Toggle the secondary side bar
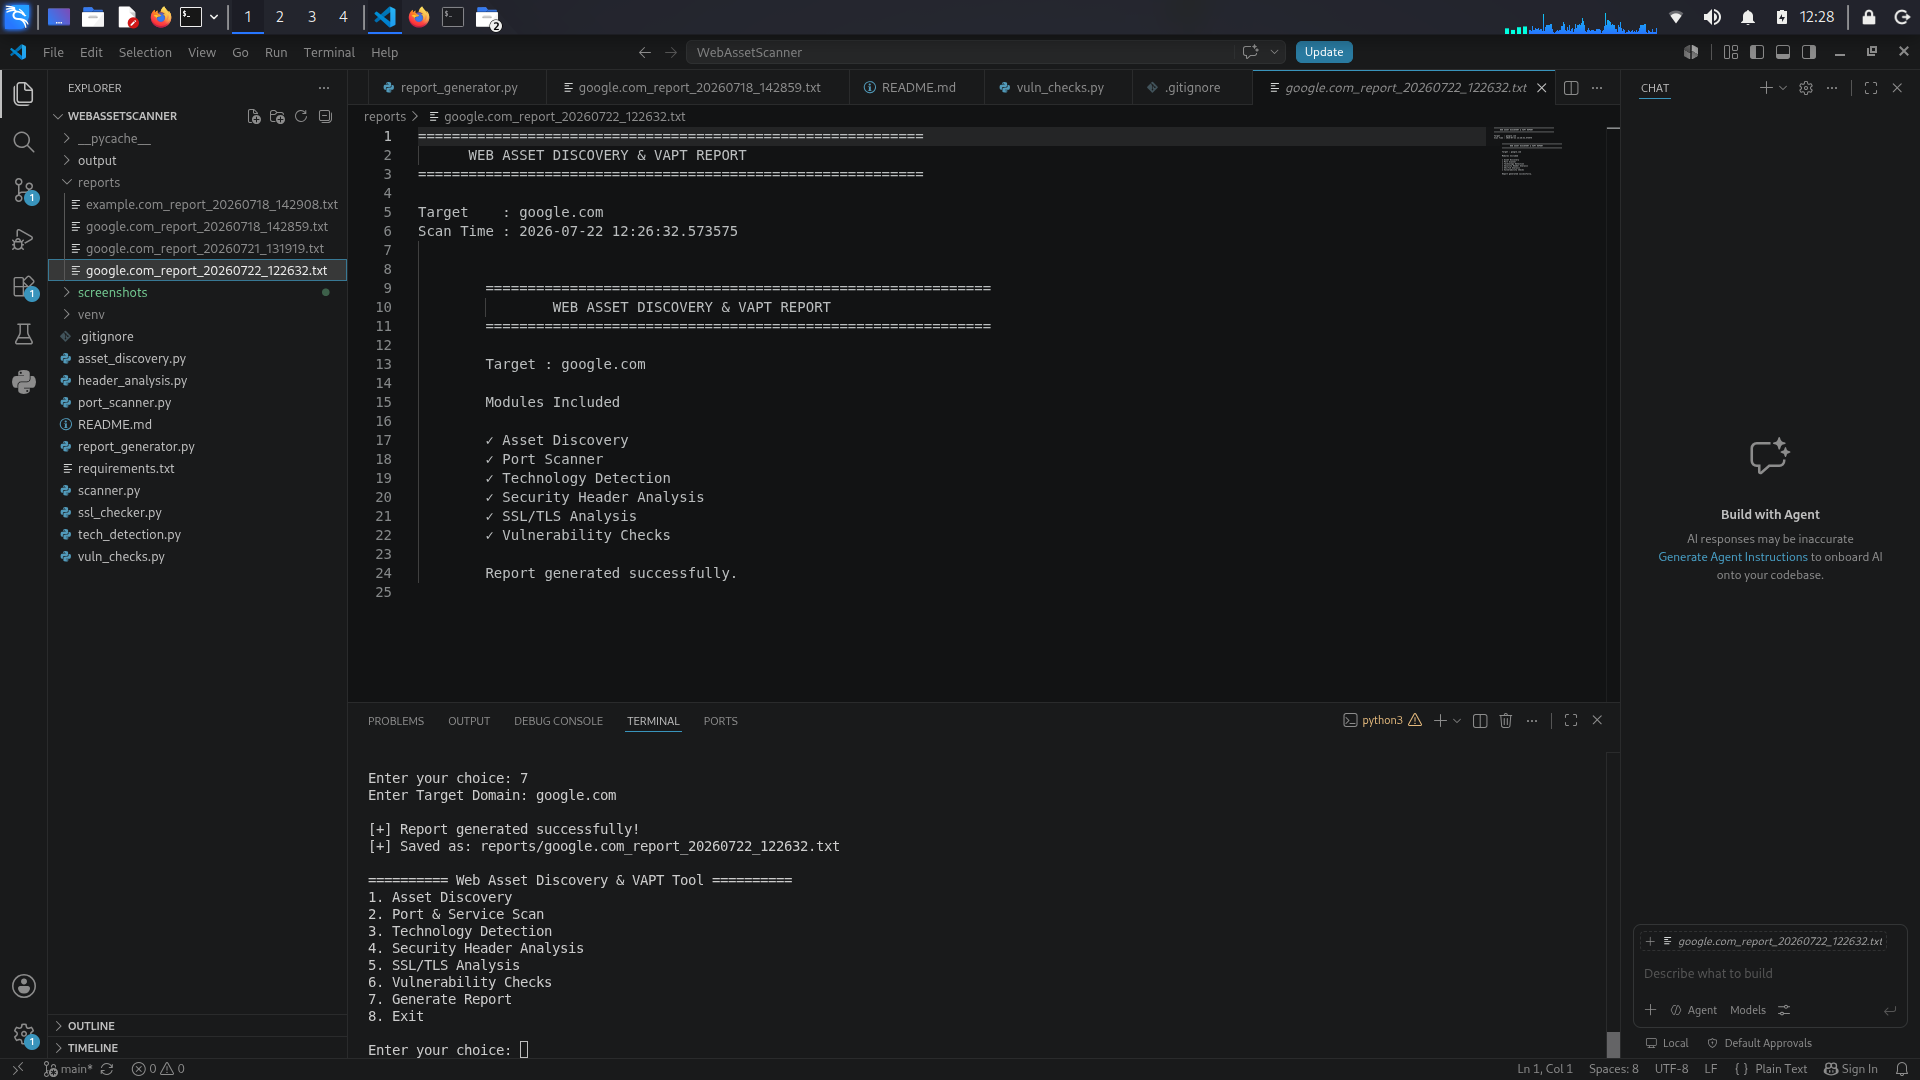 click(x=1809, y=52)
